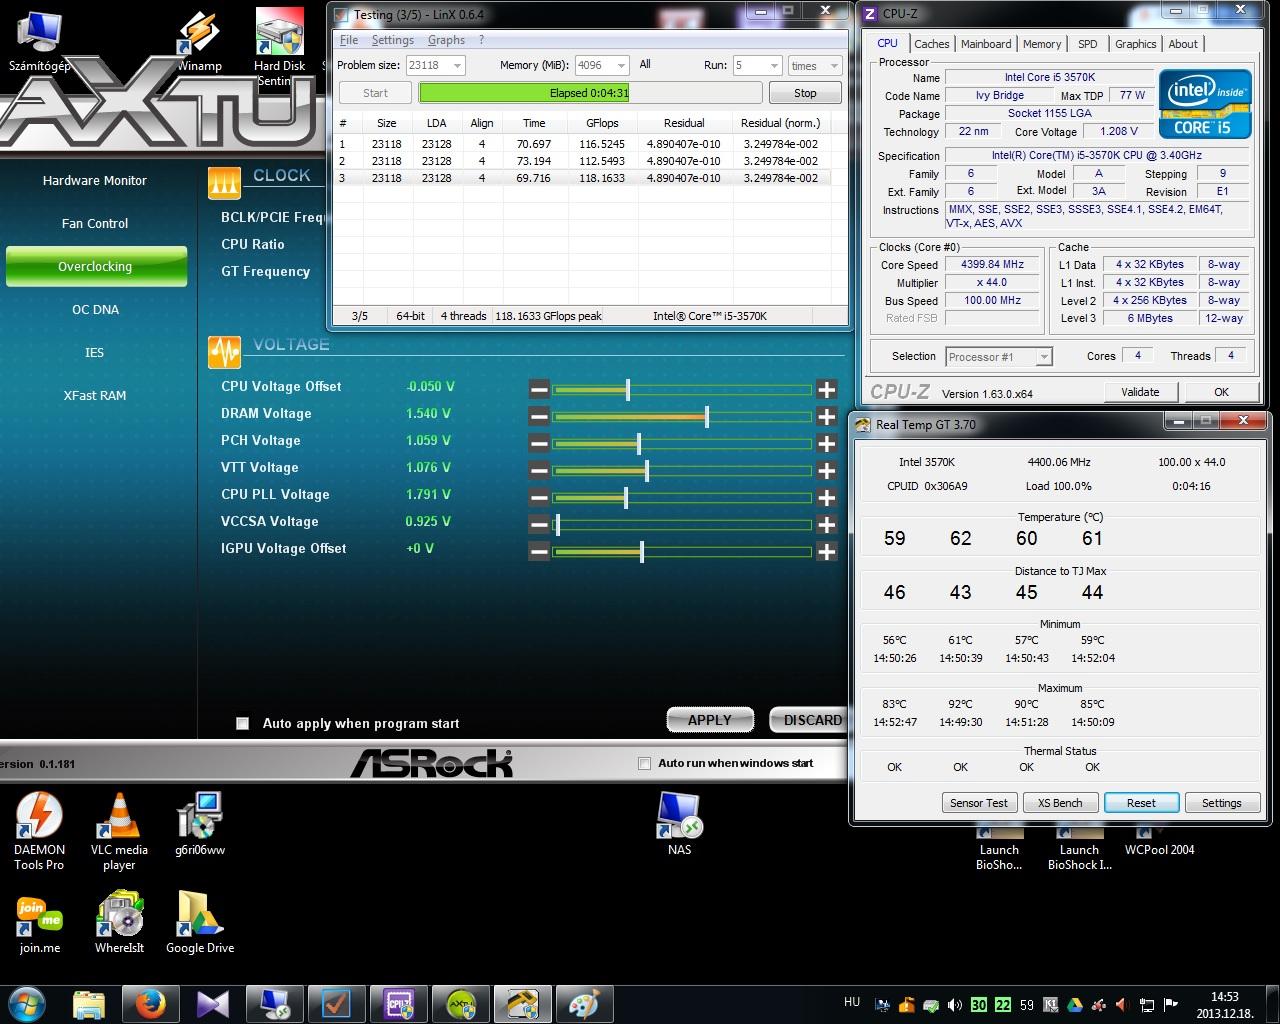The width and height of the screenshot is (1280, 1024).
Task: Open Hard Disk Sentinel desktop shortcut
Action: pos(280,46)
